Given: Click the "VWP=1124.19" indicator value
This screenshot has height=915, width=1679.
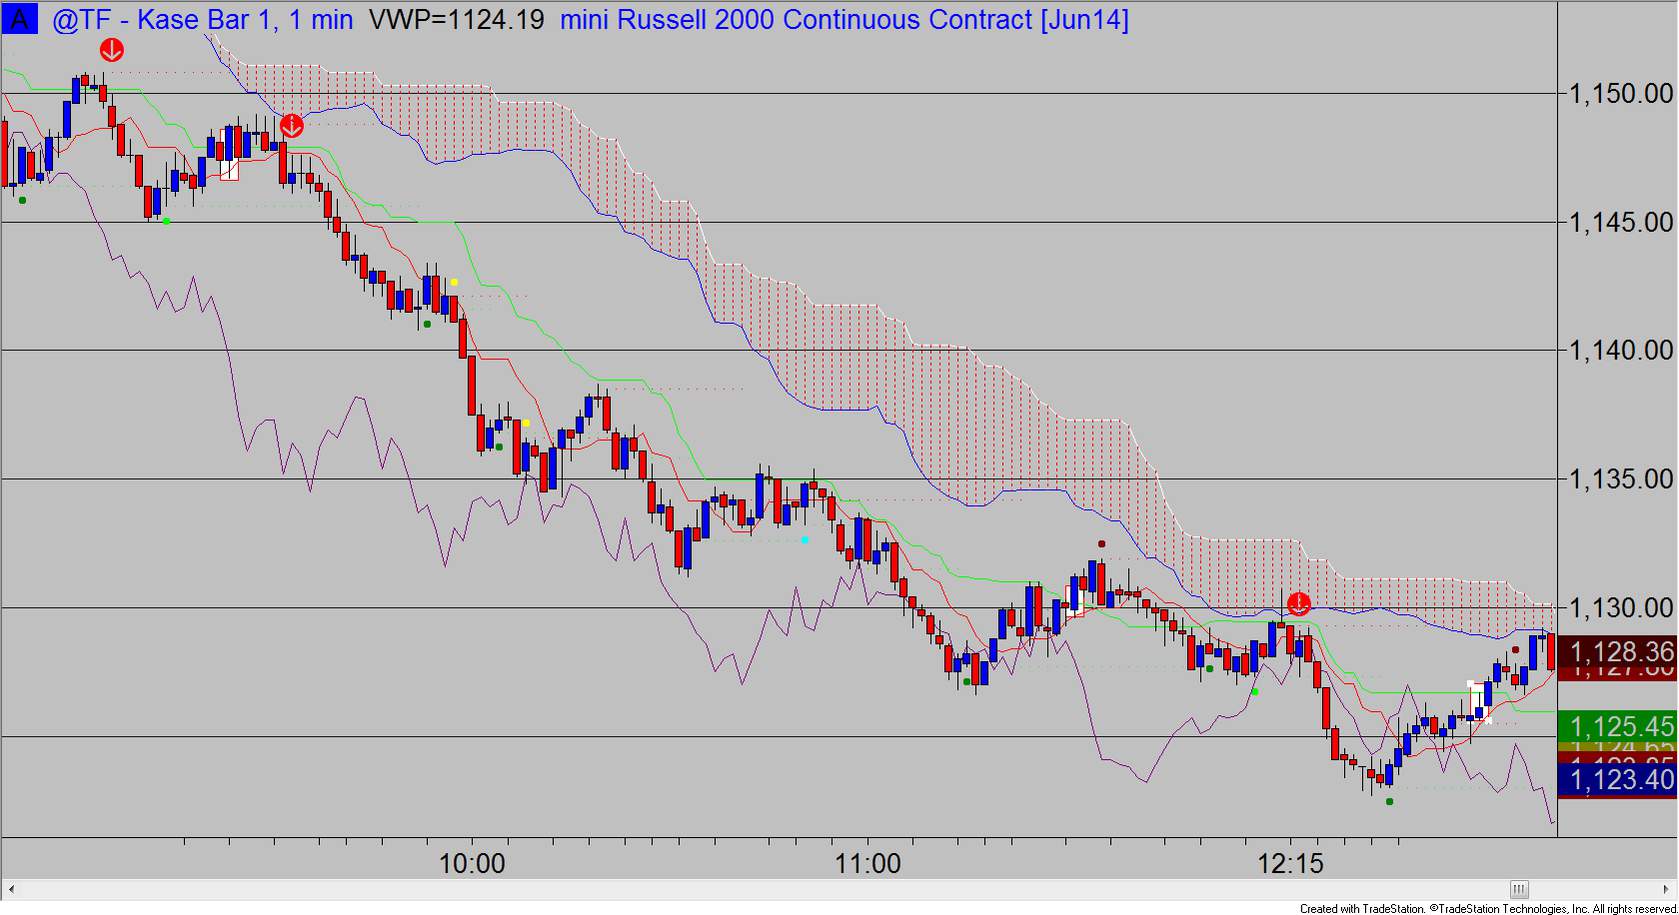Looking at the screenshot, I should 457,20.
